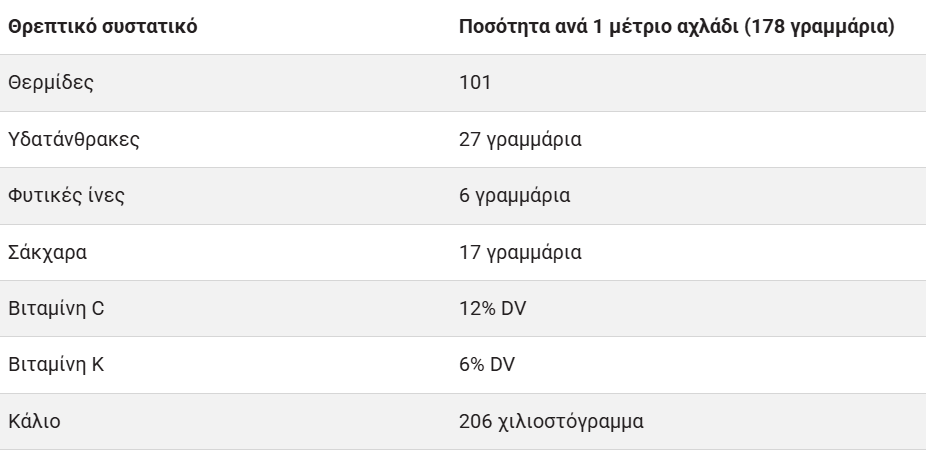The width and height of the screenshot is (926, 452).
Task: Click the word 'χιλιοστόγραμμα'
Action: (x=570, y=421)
